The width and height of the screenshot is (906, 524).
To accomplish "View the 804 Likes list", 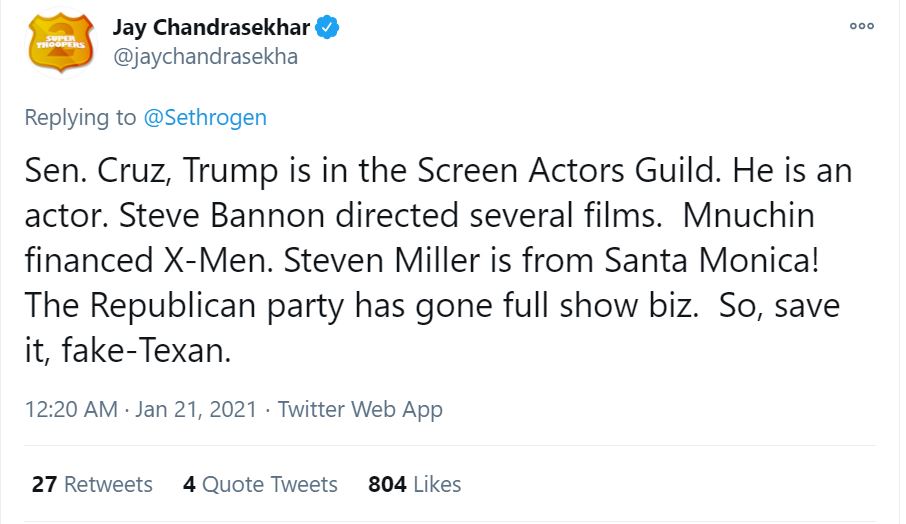I will coord(415,484).
